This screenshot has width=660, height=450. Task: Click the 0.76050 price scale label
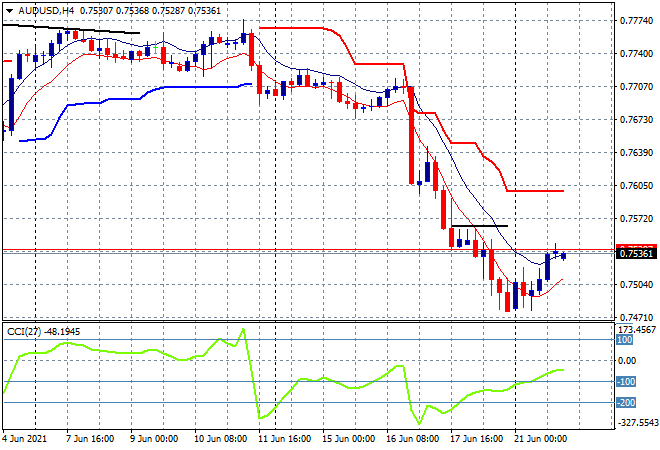click(636, 186)
